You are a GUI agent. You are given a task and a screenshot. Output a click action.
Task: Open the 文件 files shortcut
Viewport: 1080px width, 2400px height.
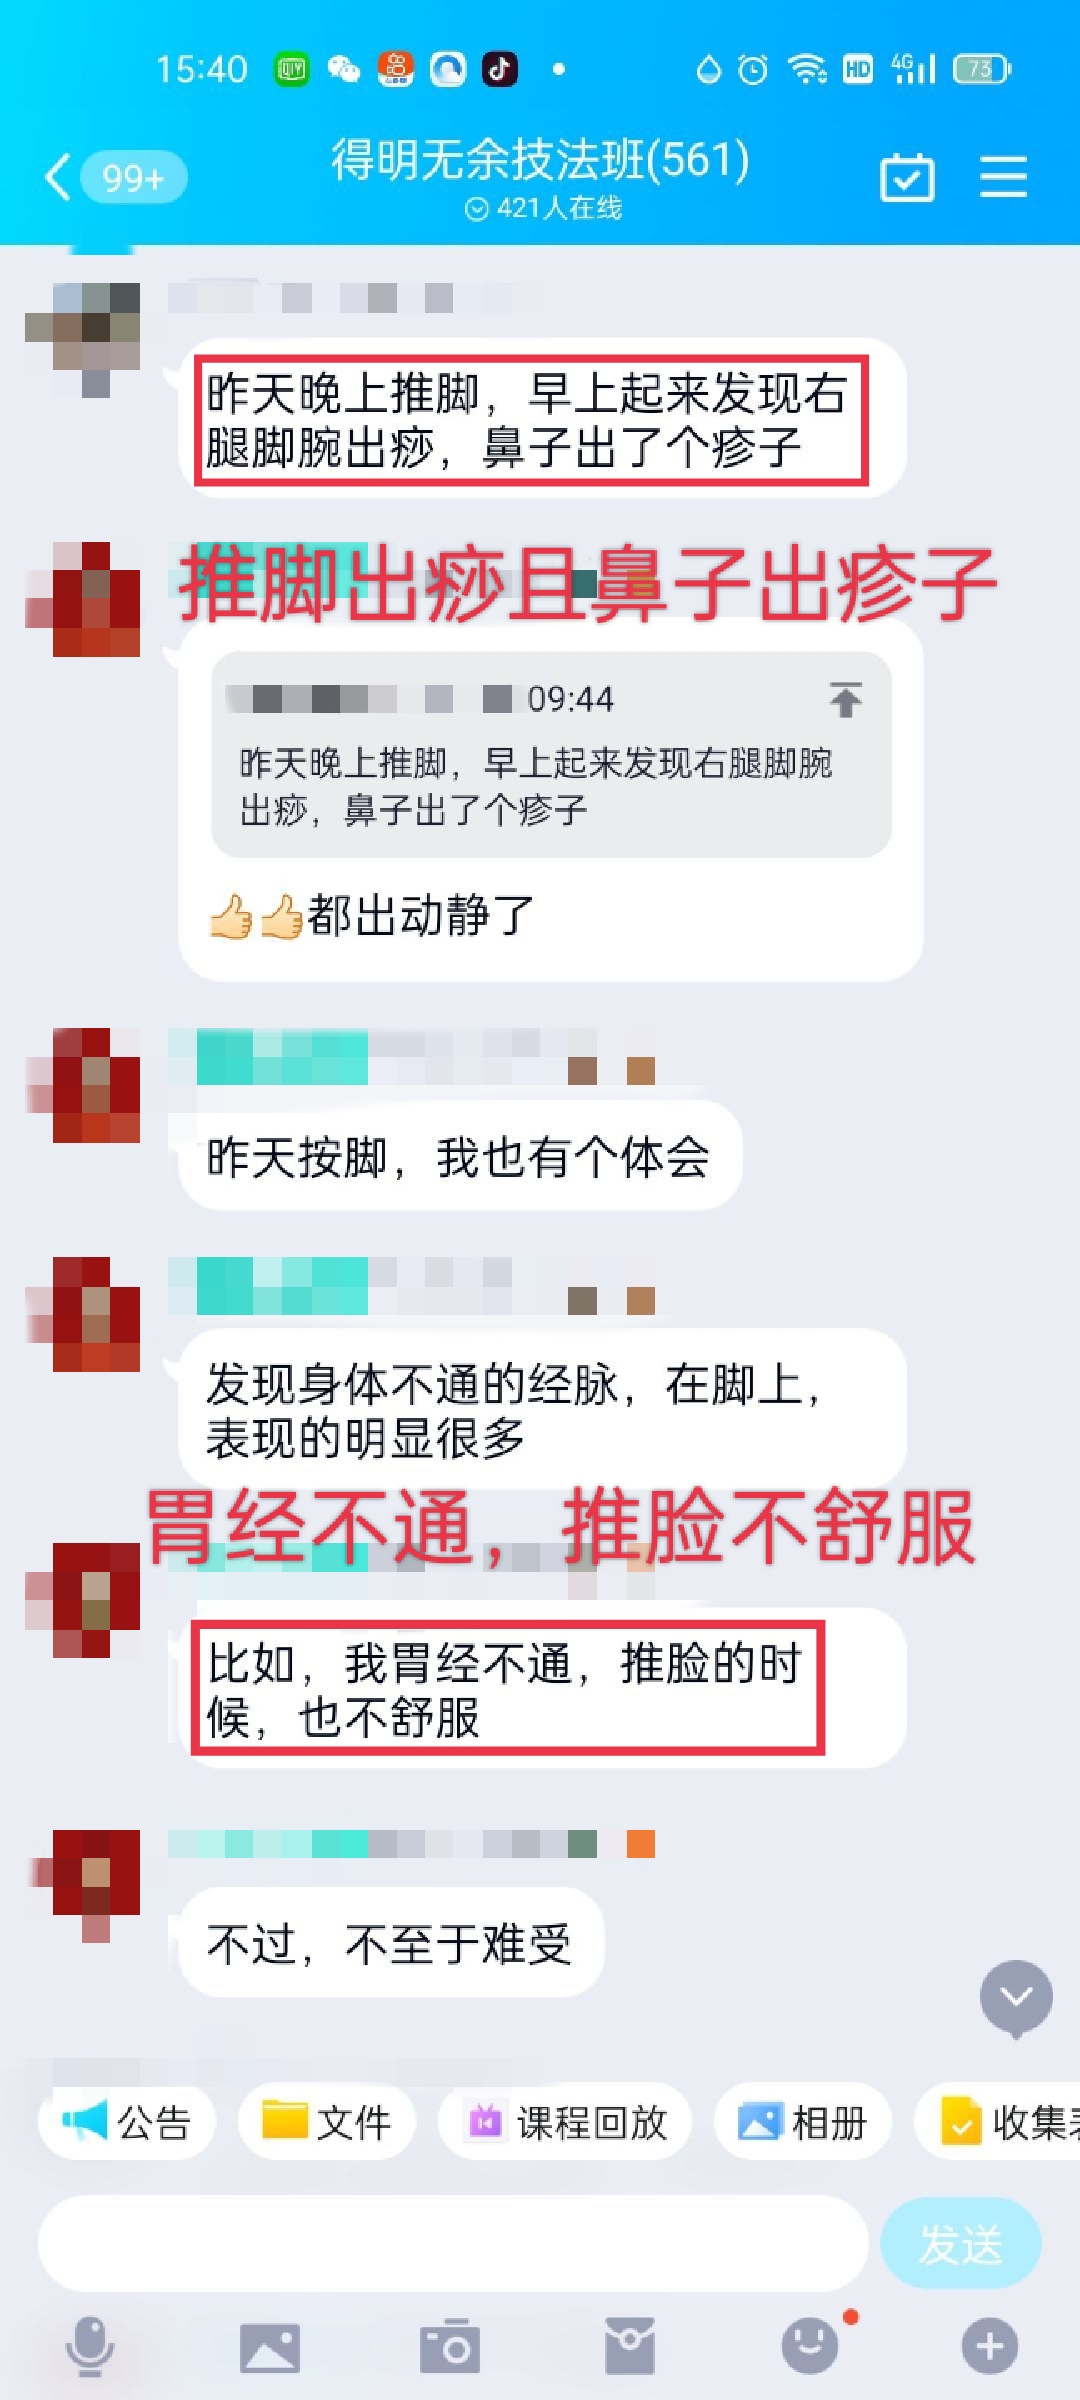[327, 2122]
